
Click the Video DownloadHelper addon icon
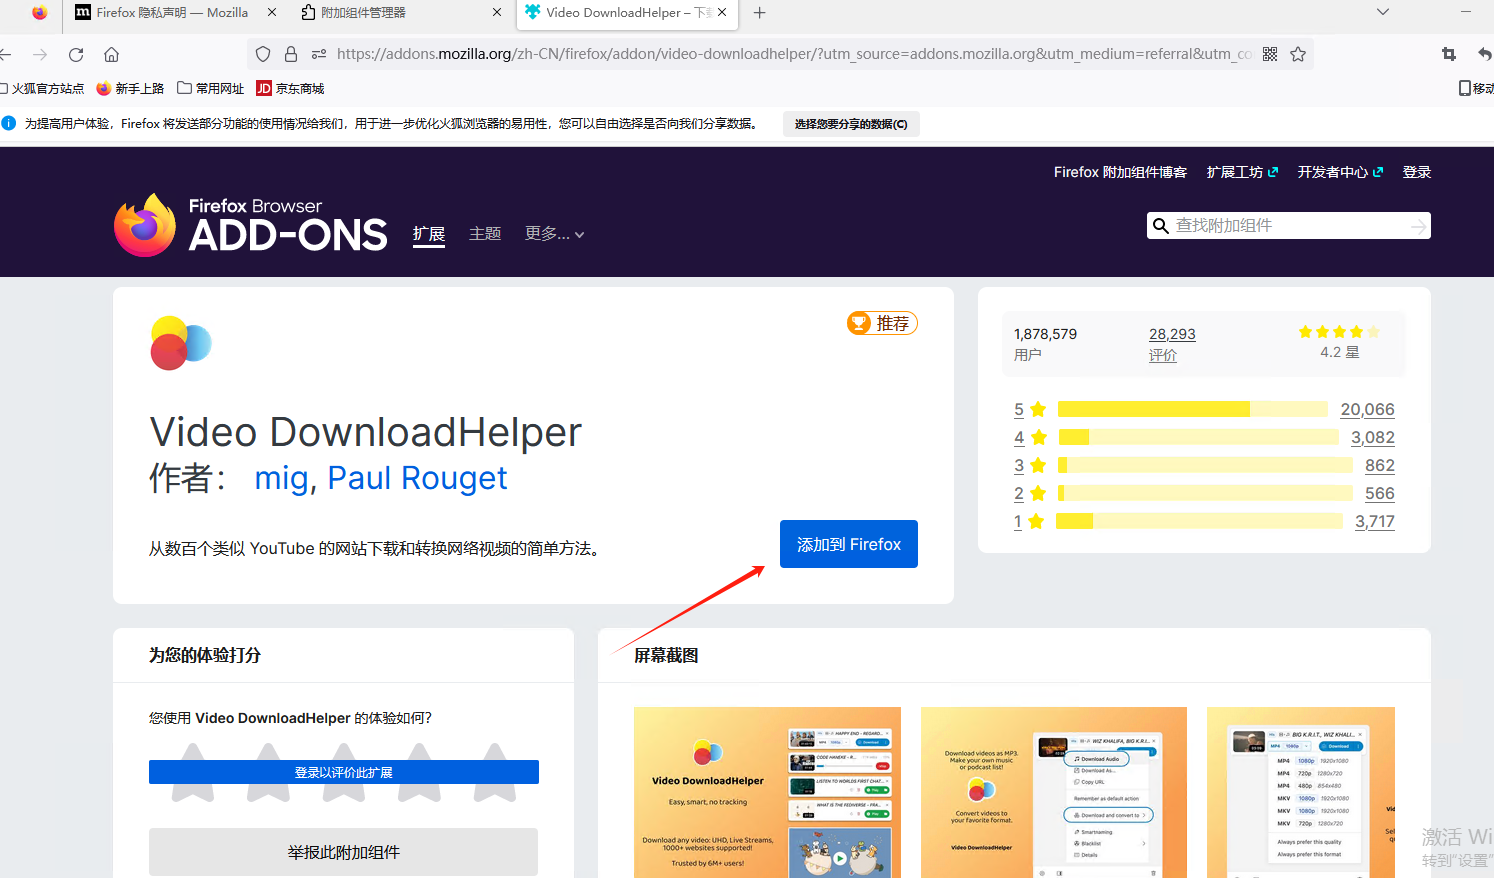(x=181, y=343)
